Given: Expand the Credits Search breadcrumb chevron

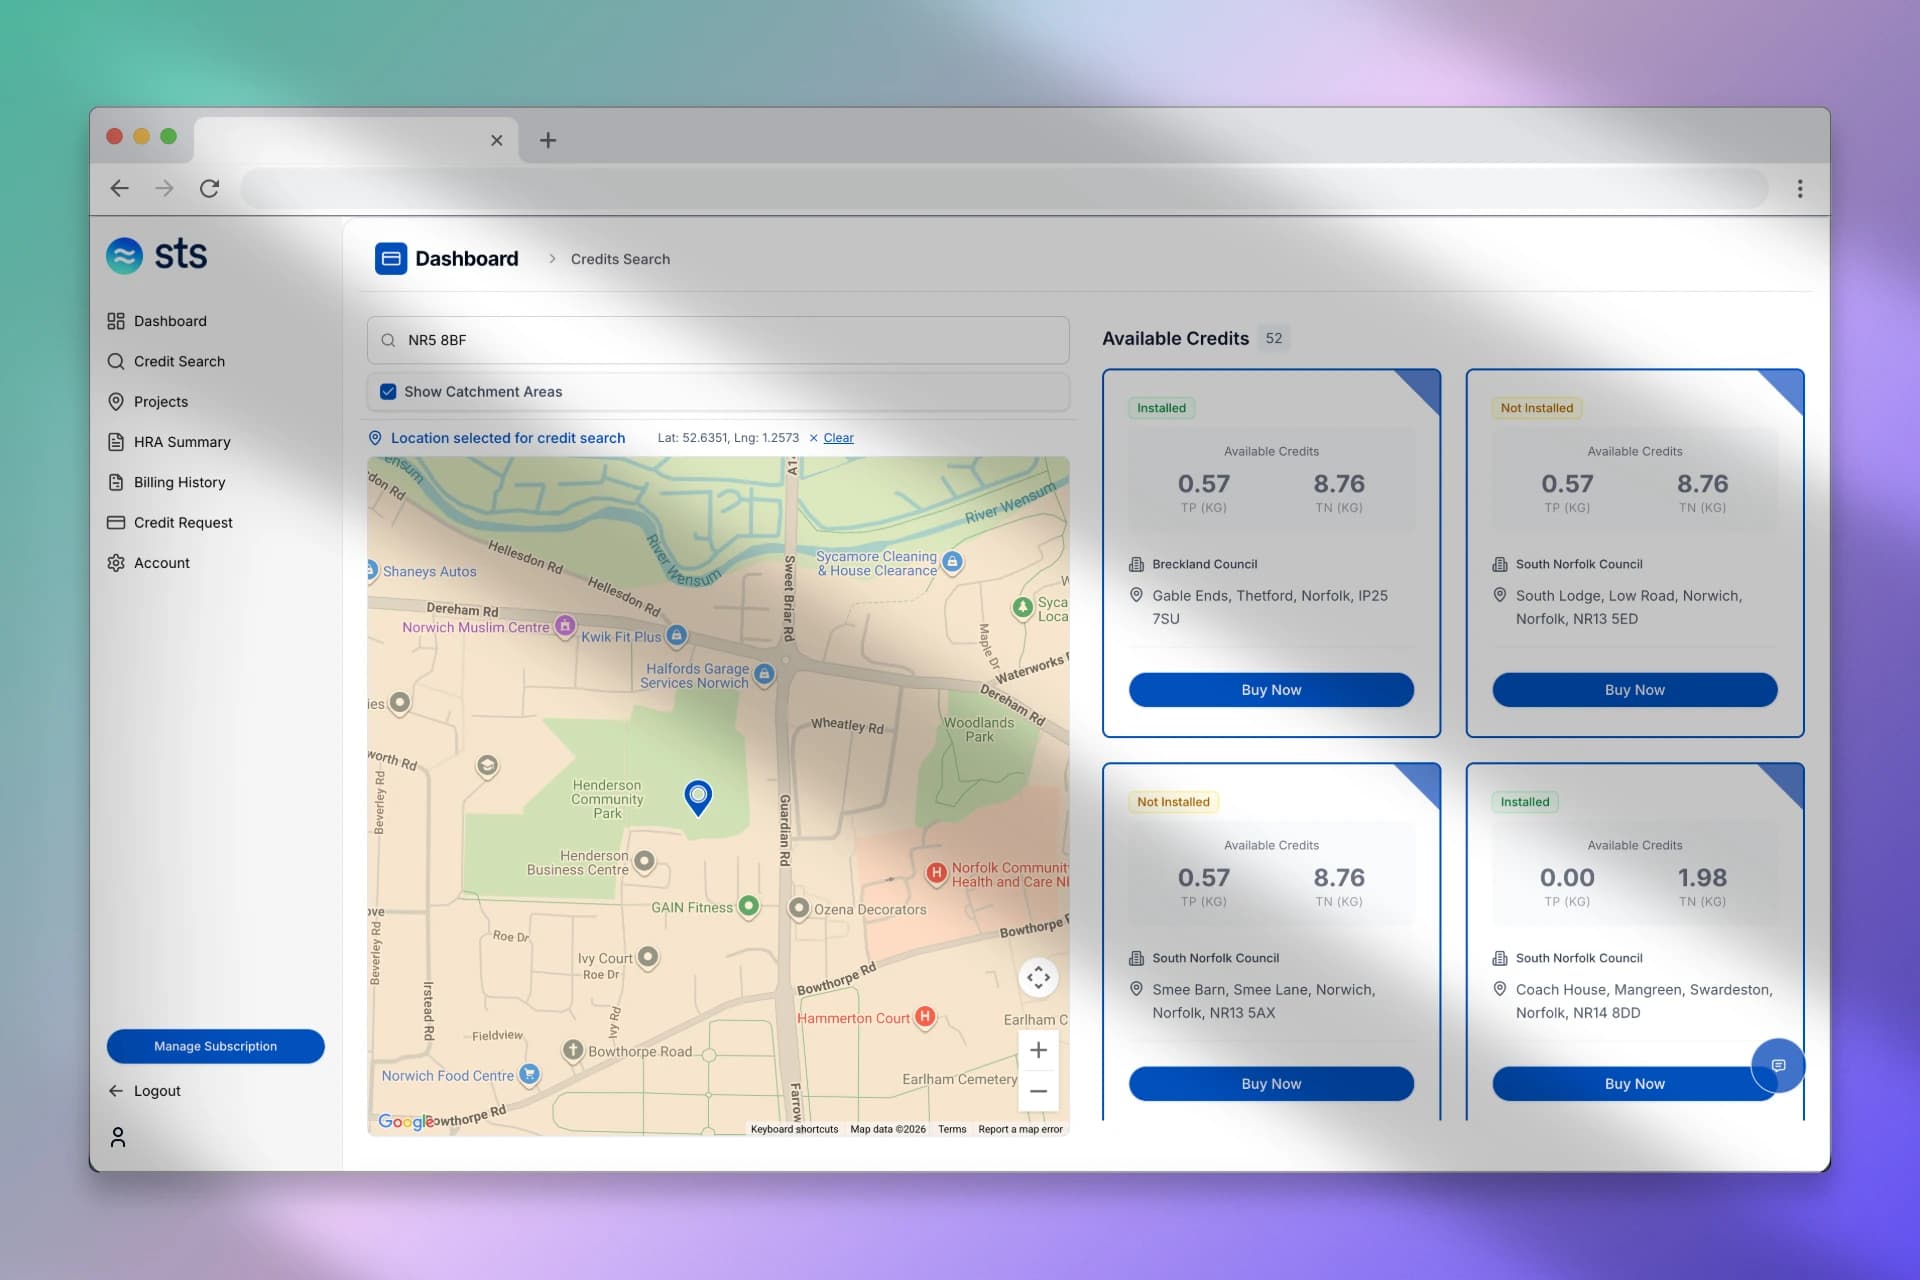Looking at the screenshot, I should click(x=552, y=258).
